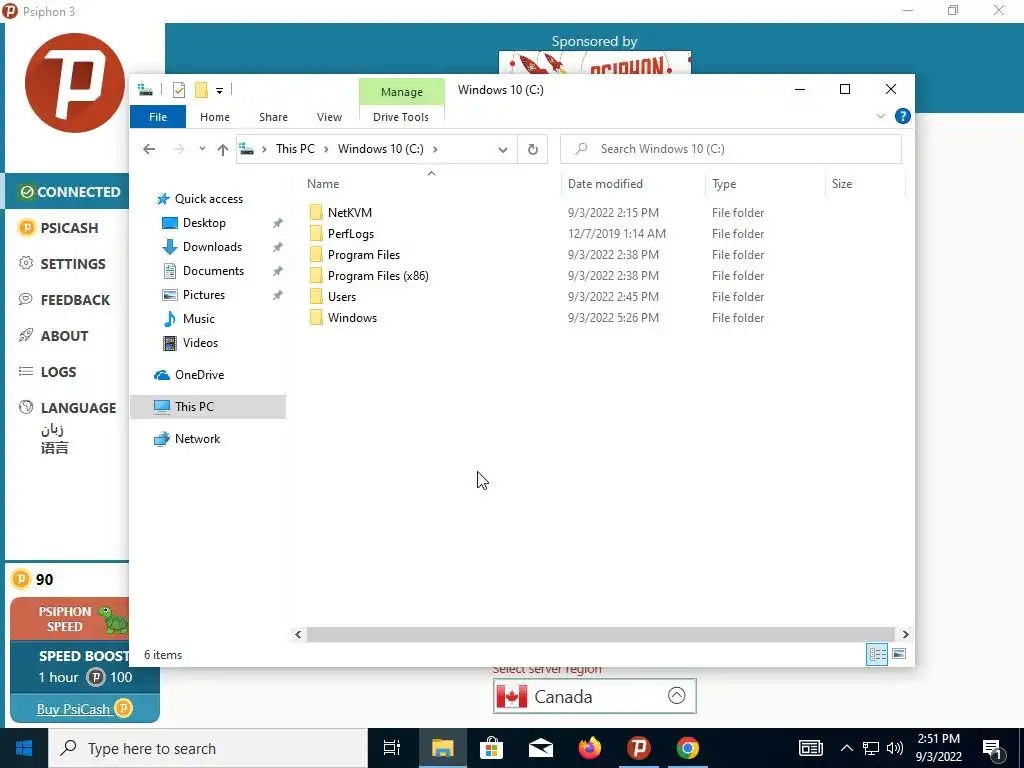Open the Drive Tools ribbon tab
Image resolution: width=1024 pixels, height=768 pixels.
401,117
